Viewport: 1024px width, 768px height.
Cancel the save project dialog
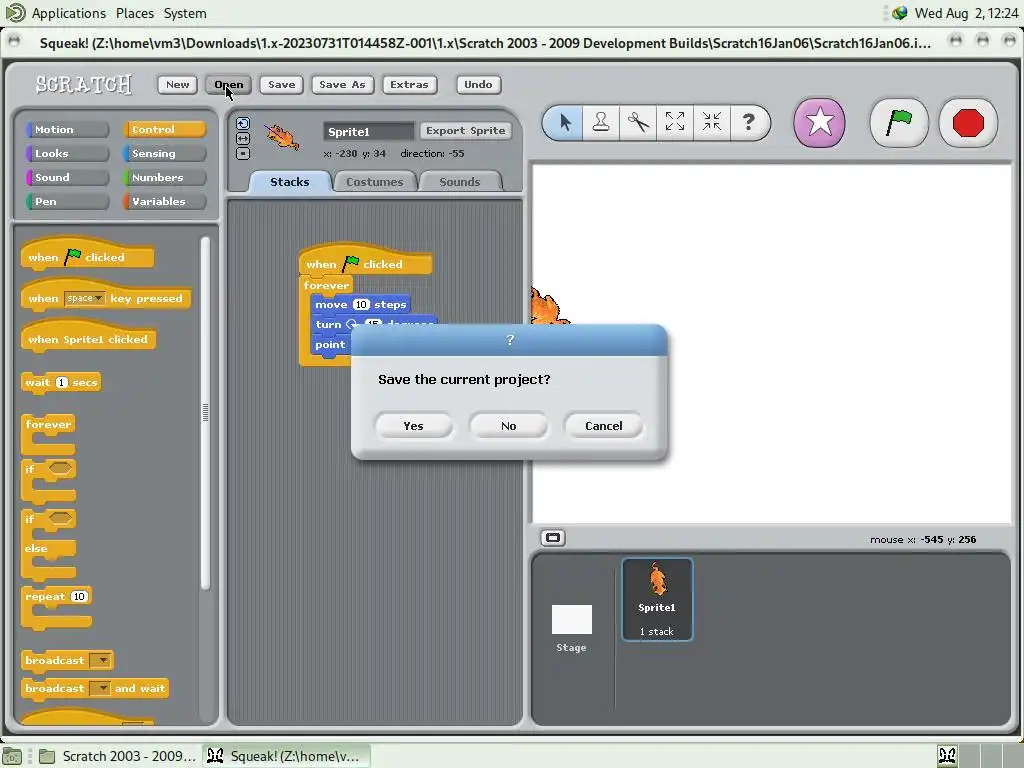603,426
